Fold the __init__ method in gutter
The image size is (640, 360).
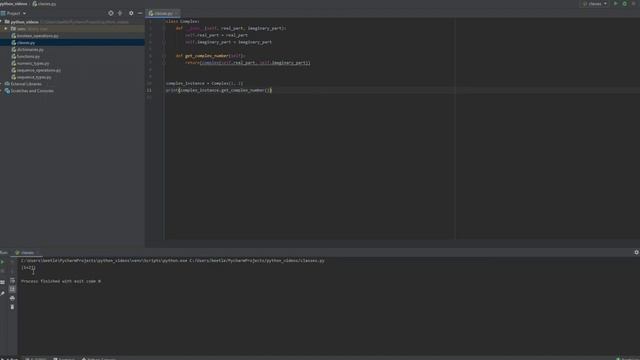164,28
